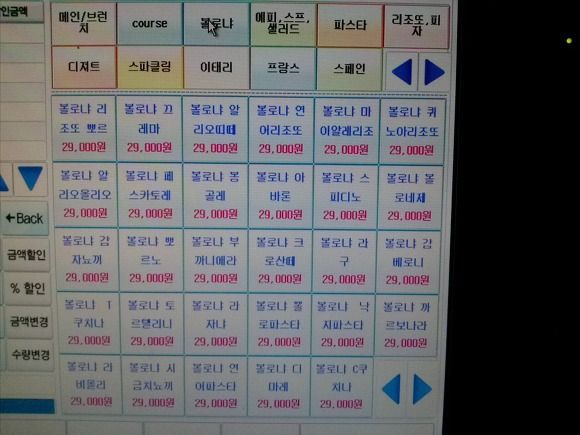Select menu item 볼로냐 감자뇨끼
This screenshot has width=580, height=435.
(x=87, y=260)
